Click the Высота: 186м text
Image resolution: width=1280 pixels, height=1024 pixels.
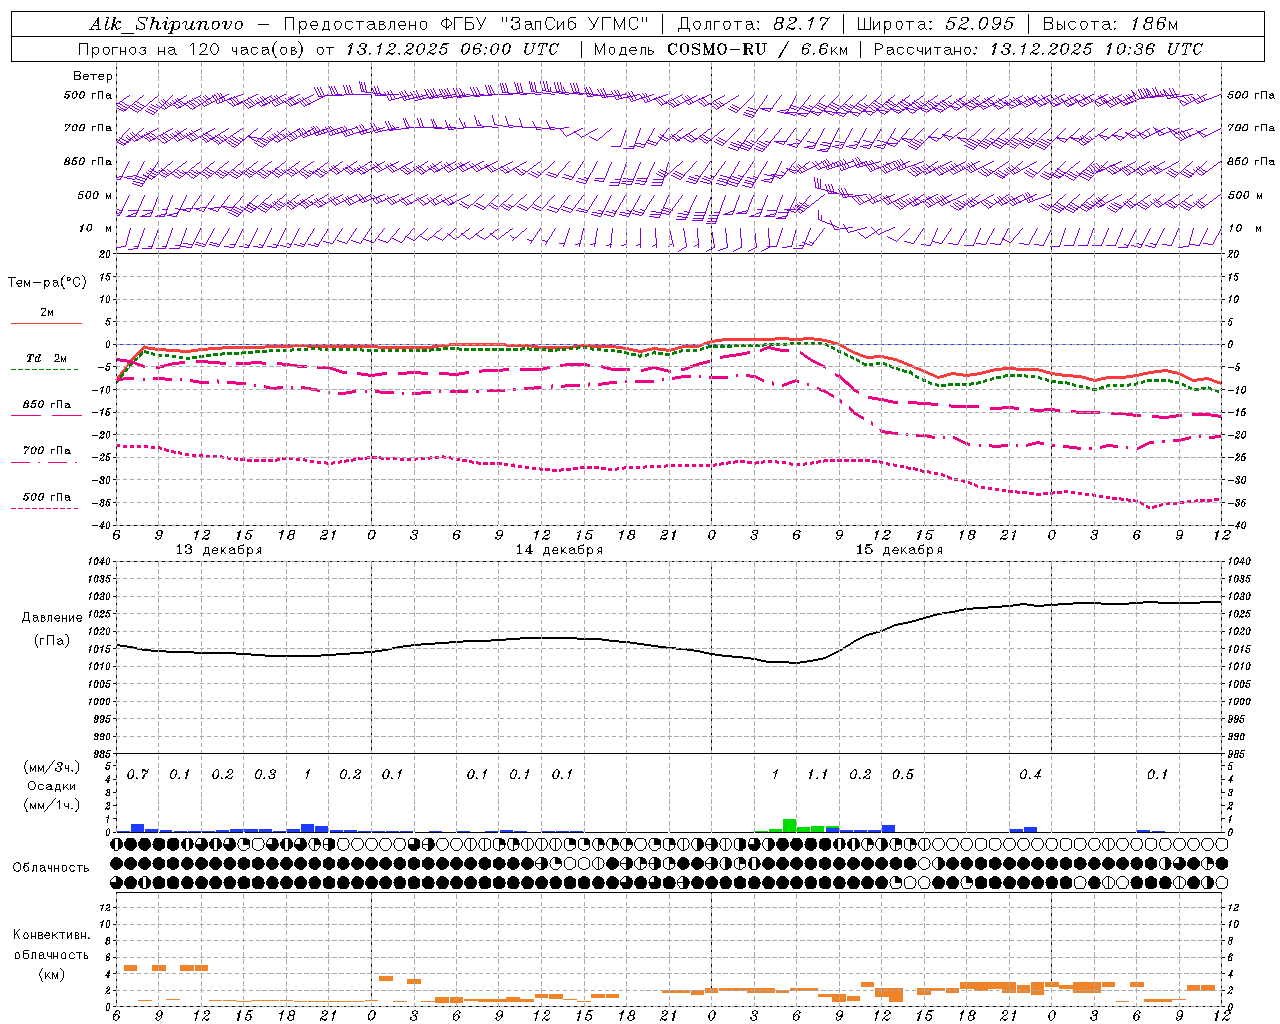pos(1109,24)
